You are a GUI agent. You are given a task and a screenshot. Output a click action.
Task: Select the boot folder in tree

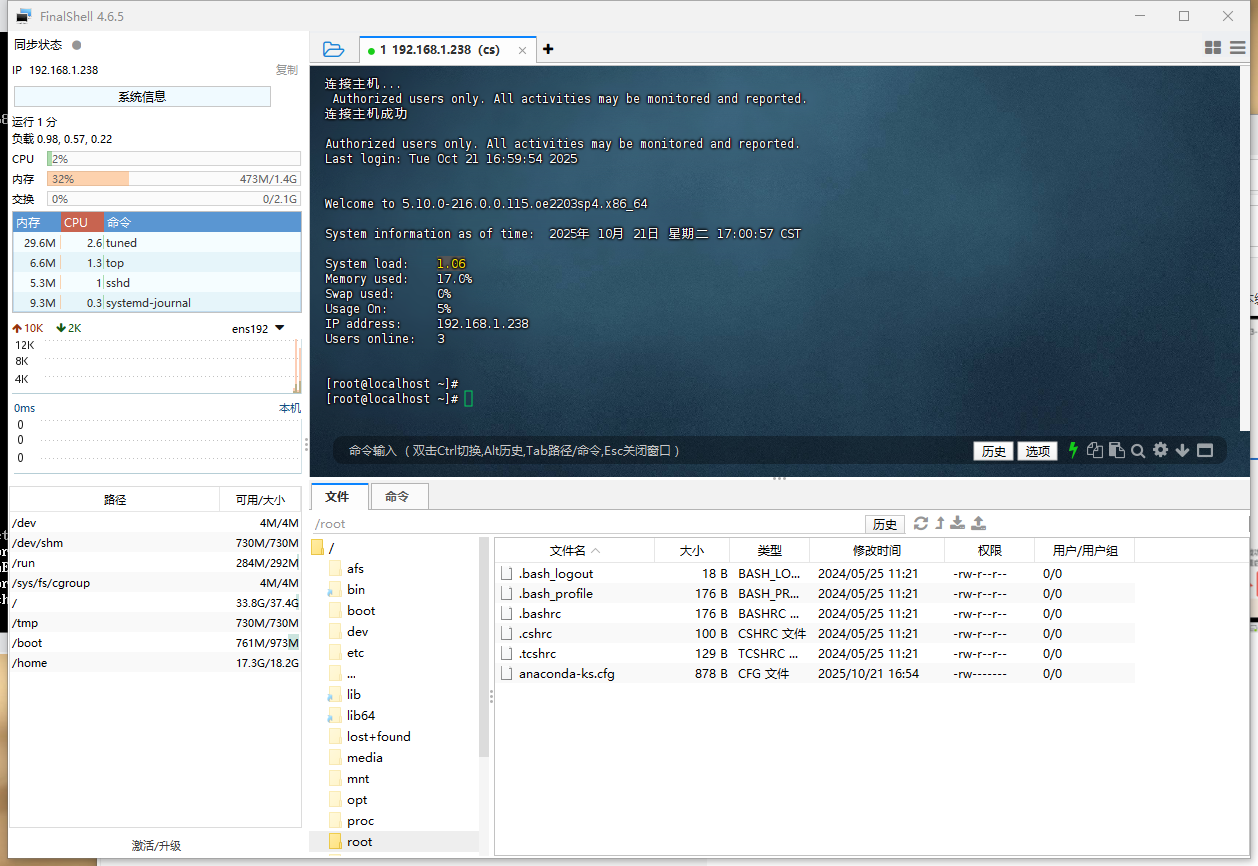tap(361, 611)
